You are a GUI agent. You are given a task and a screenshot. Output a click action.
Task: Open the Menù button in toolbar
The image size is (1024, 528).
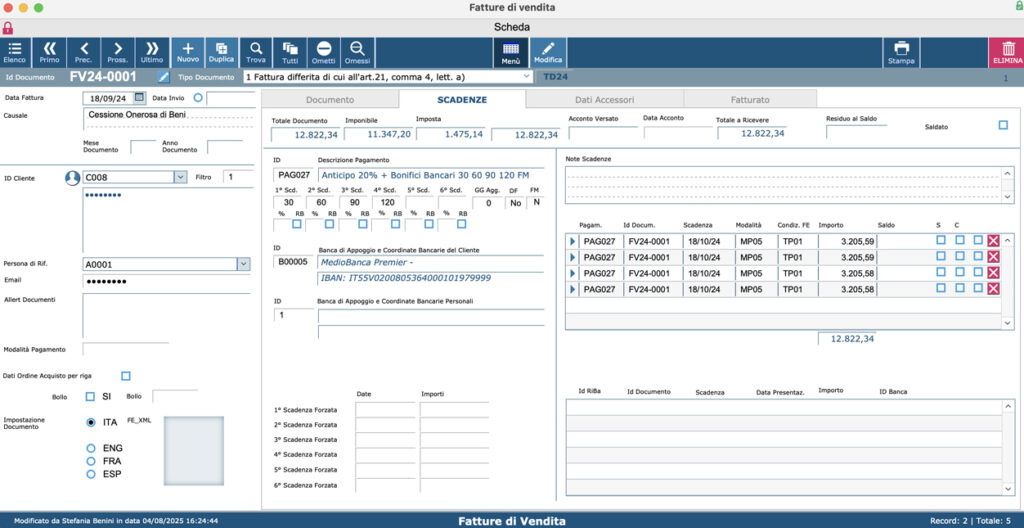tap(511, 52)
